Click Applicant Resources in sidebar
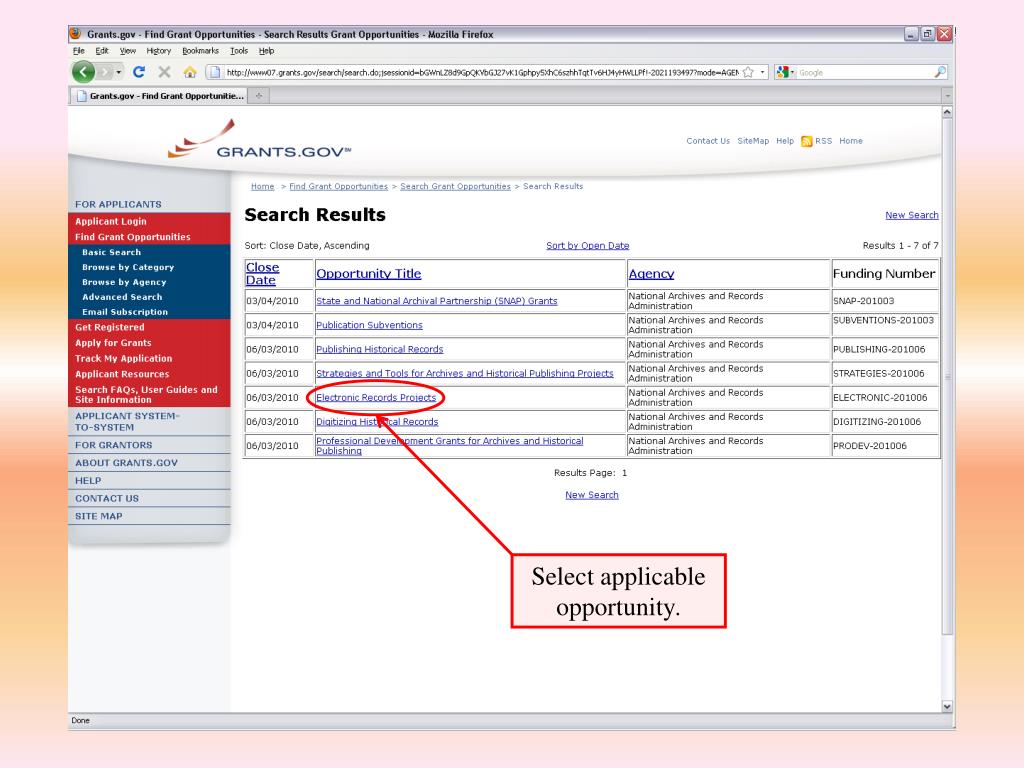The height and width of the screenshot is (768, 1024). tap(122, 374)
